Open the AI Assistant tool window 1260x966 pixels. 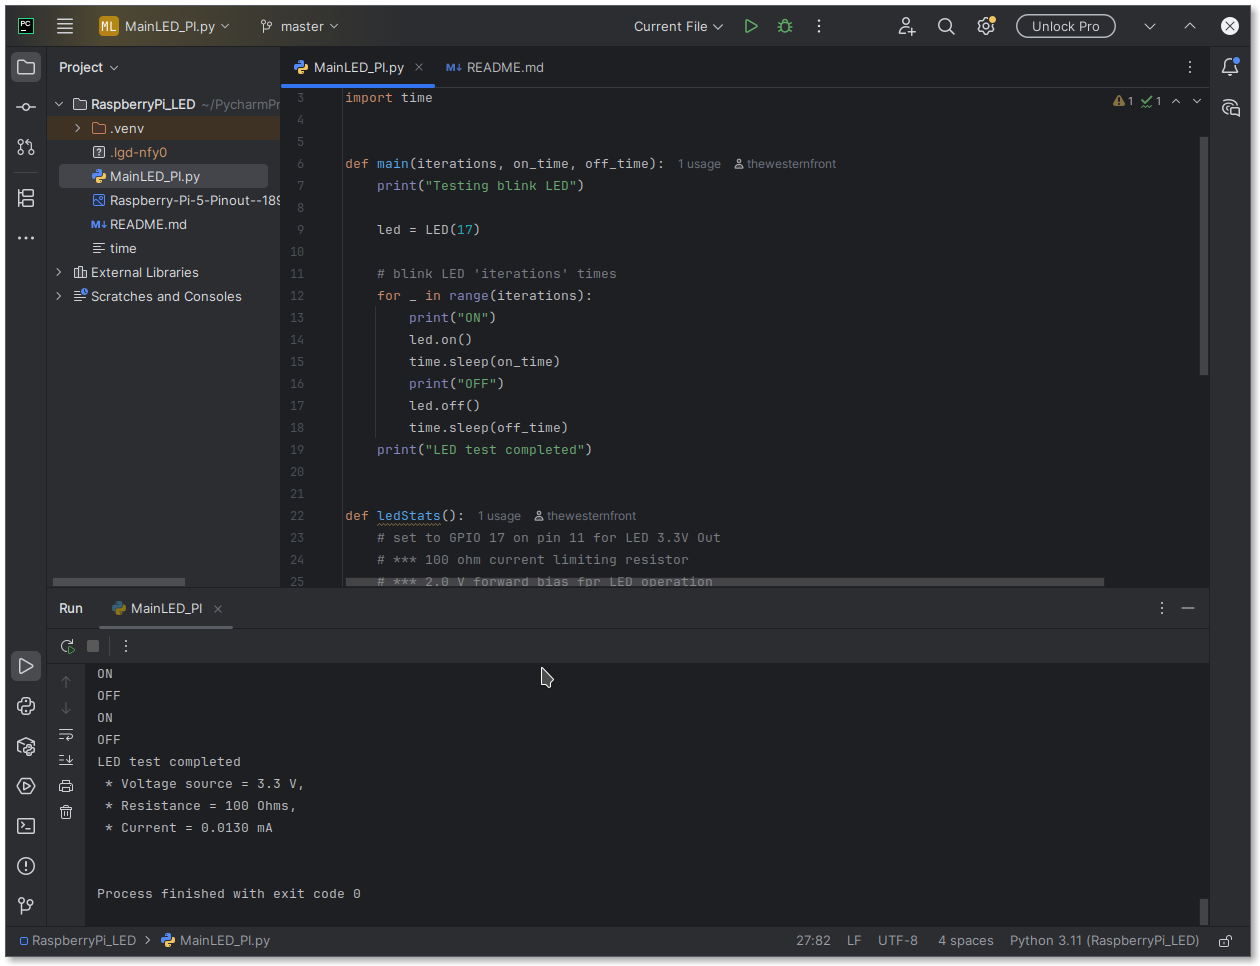tap(1231, 108)
